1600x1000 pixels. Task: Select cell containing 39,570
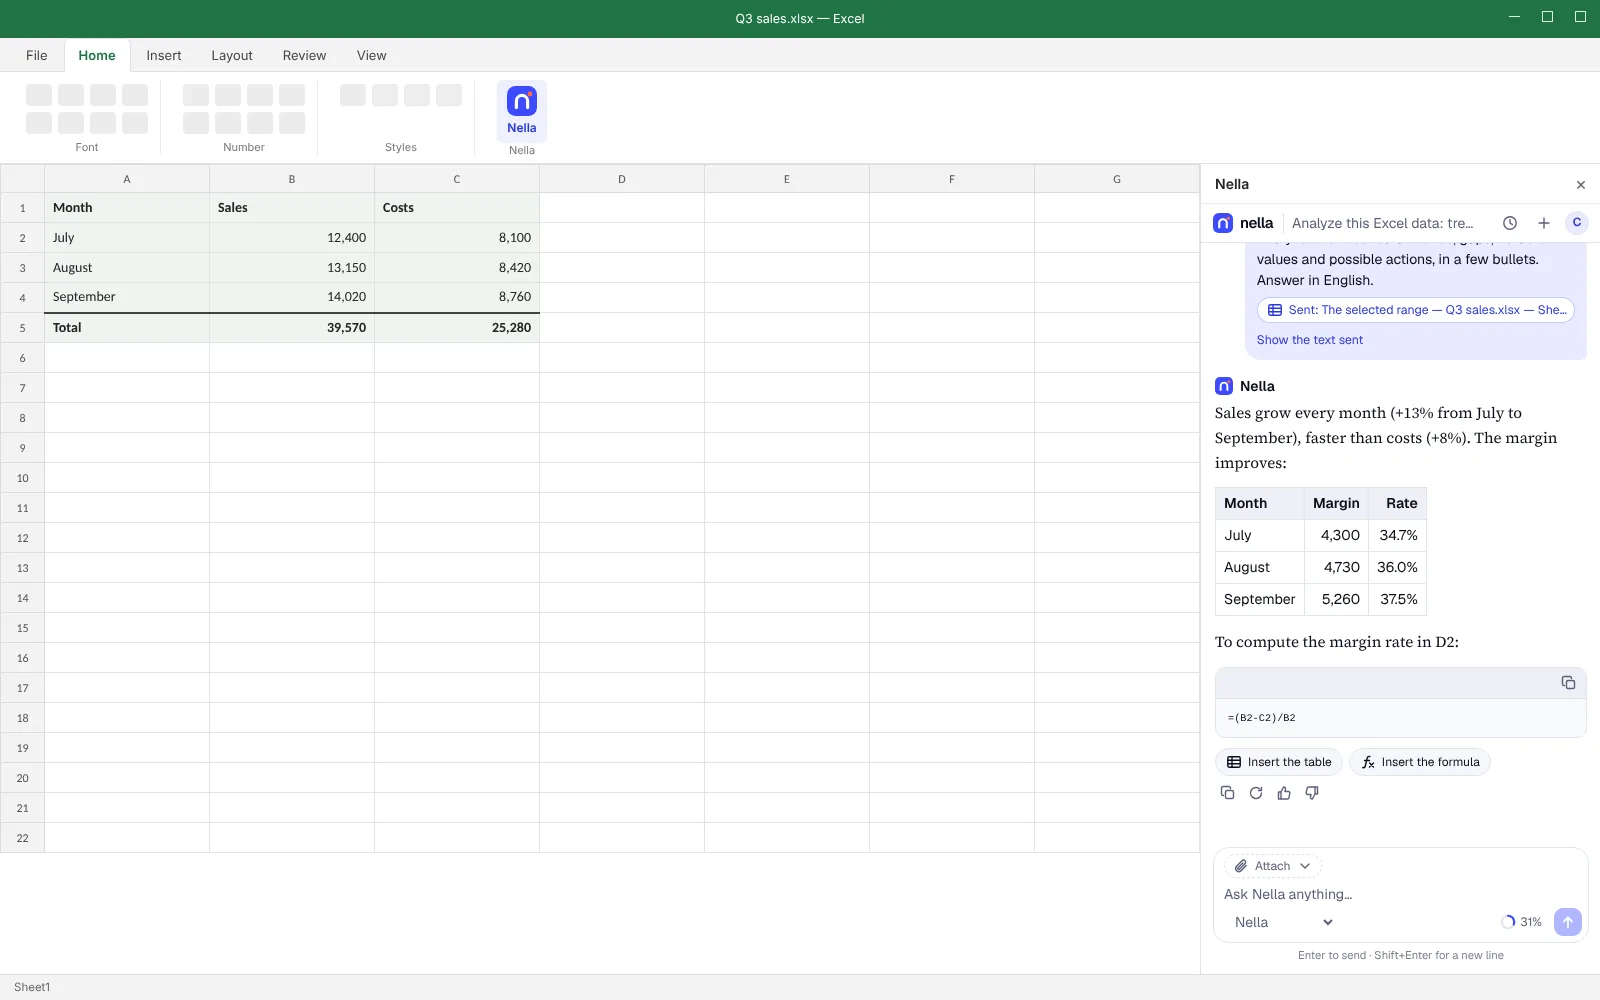tap(292, 327)
